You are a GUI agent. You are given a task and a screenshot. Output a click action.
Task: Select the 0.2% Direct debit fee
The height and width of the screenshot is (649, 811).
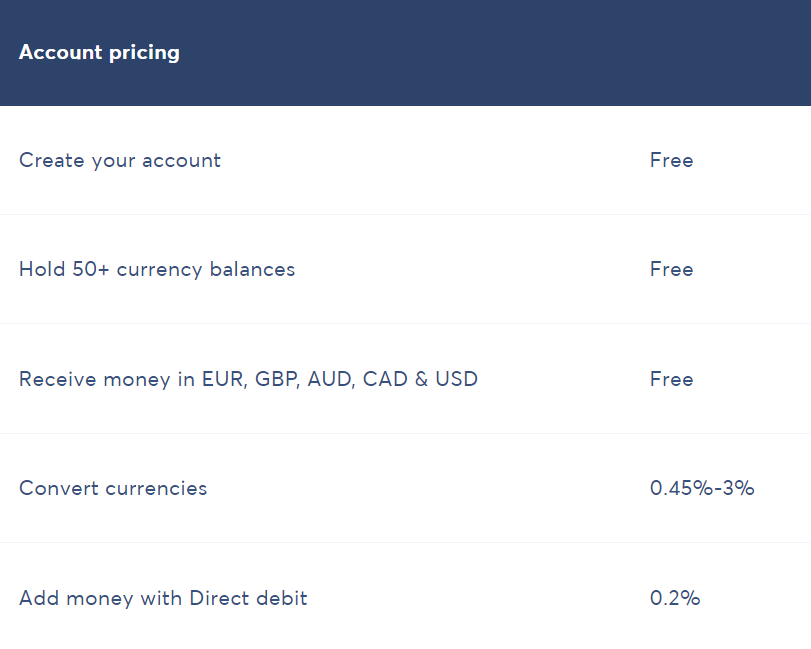pos(675,598)
